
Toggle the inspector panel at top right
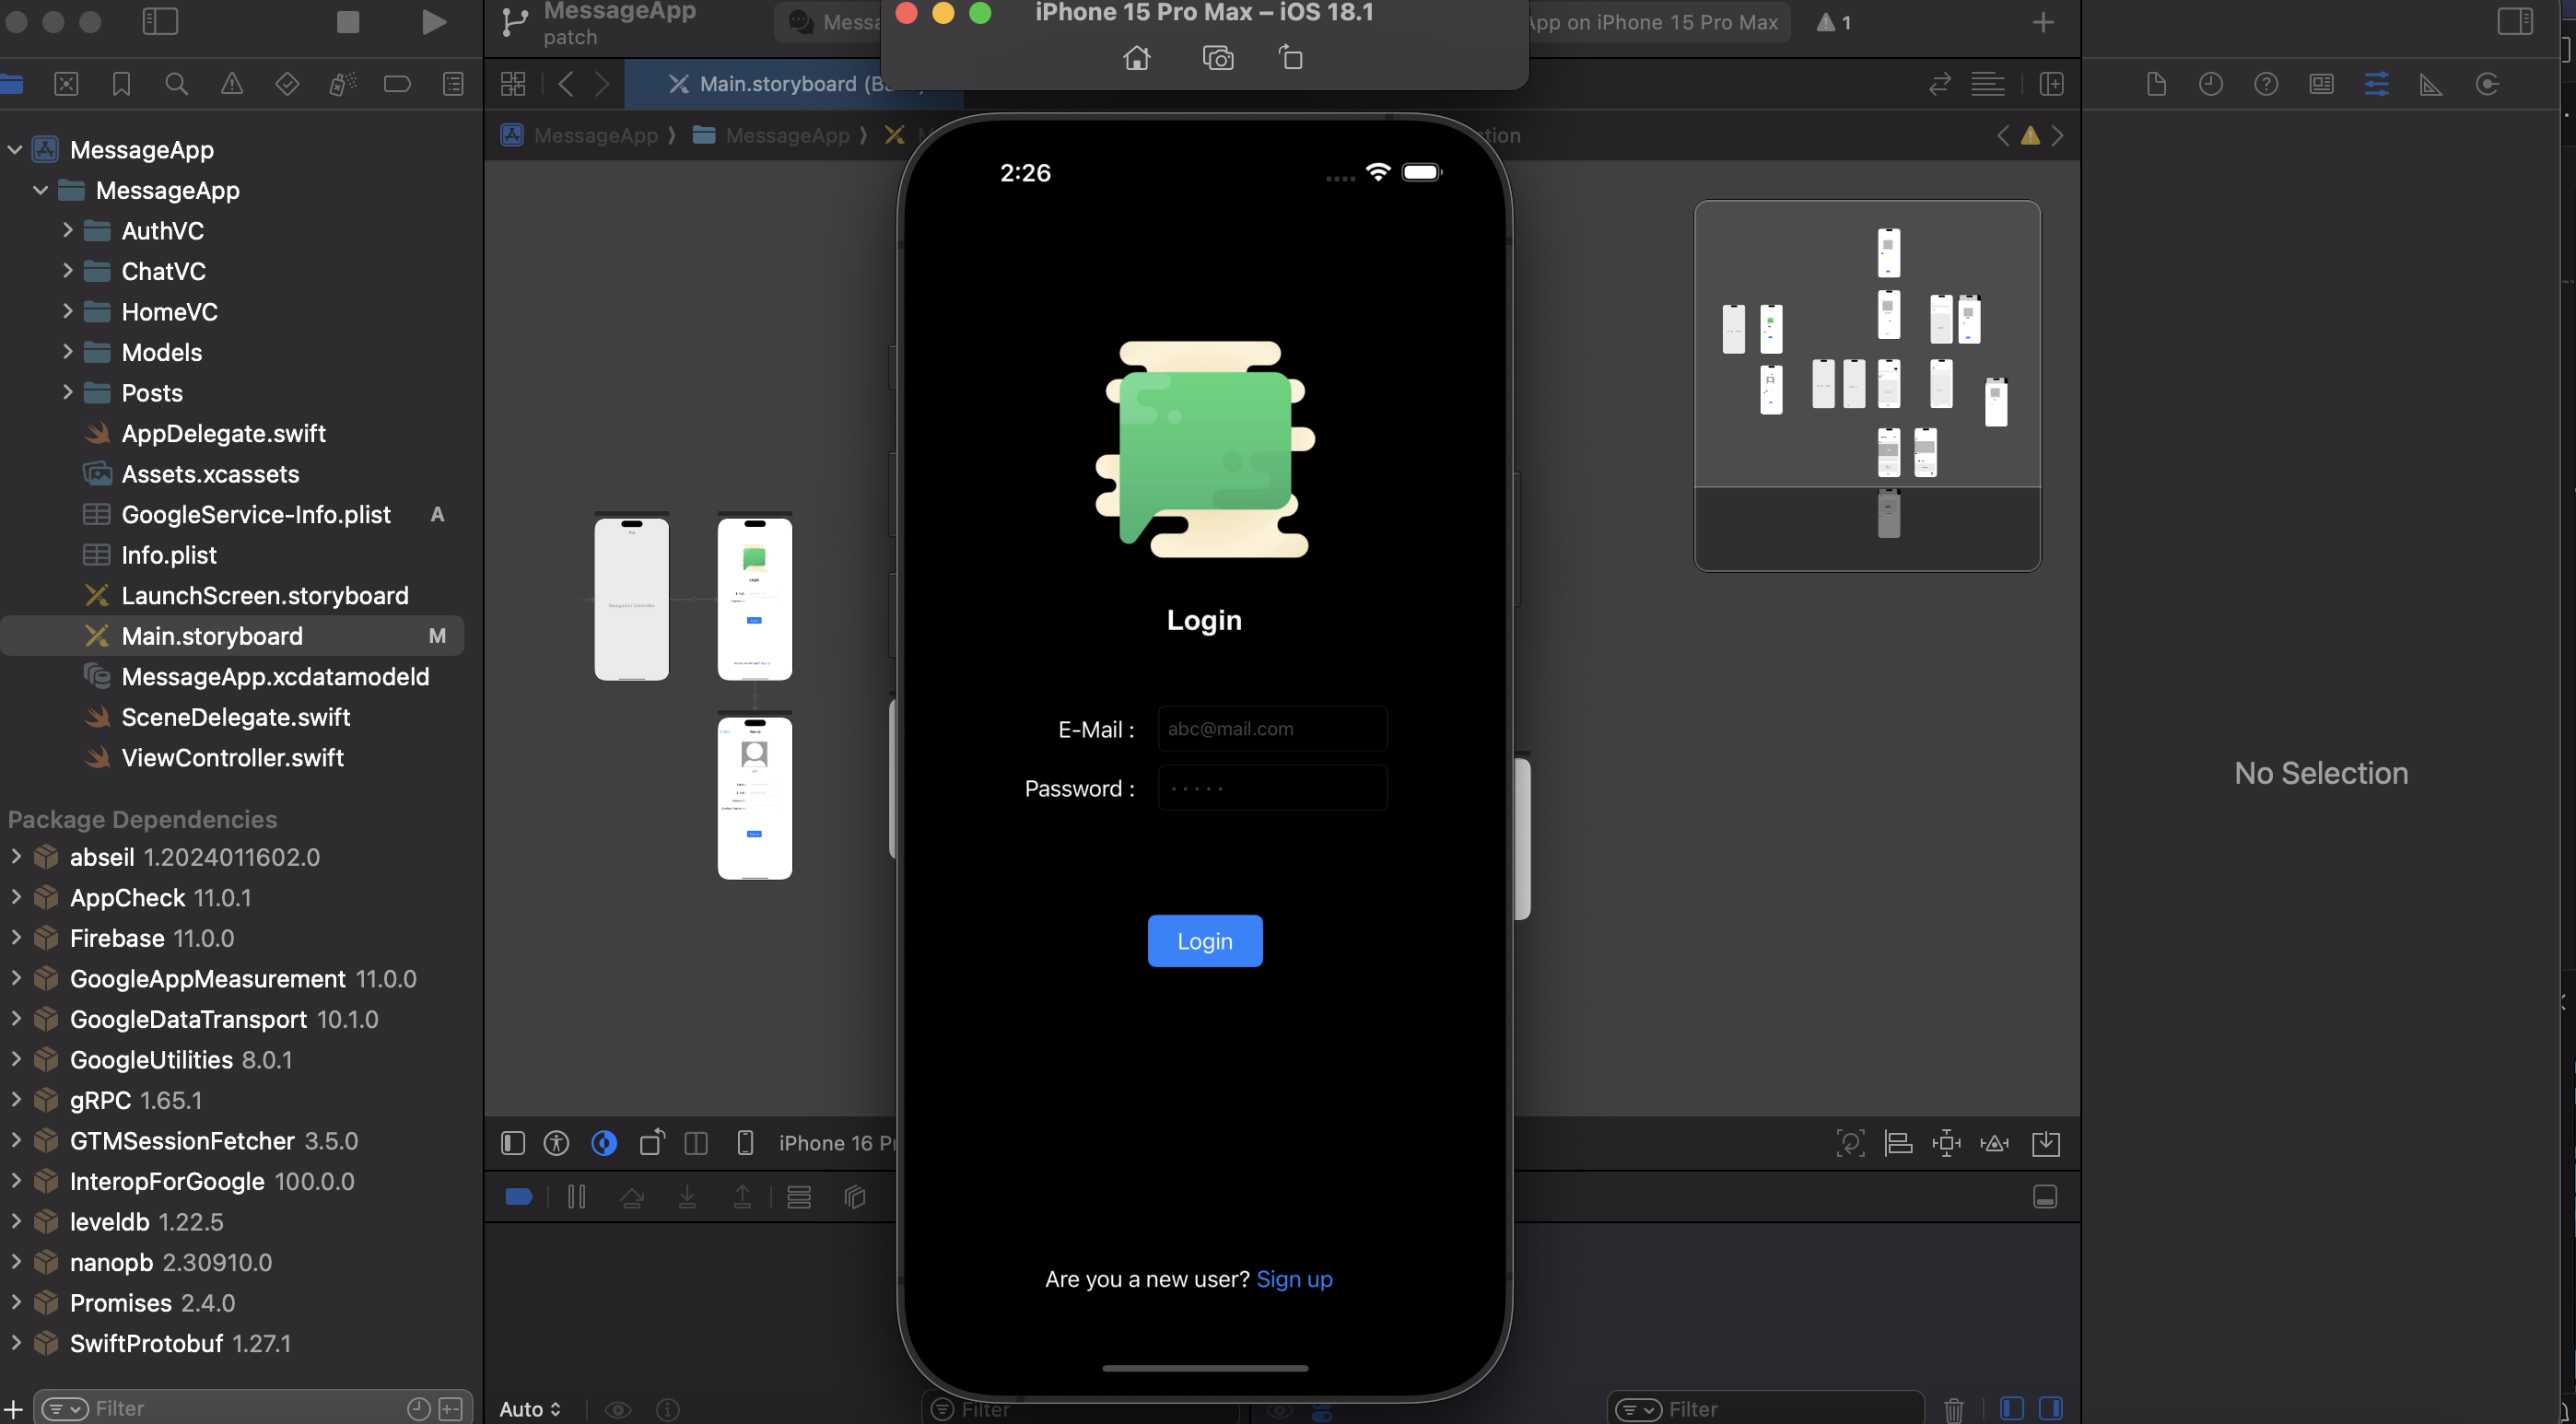point(2514,22)
